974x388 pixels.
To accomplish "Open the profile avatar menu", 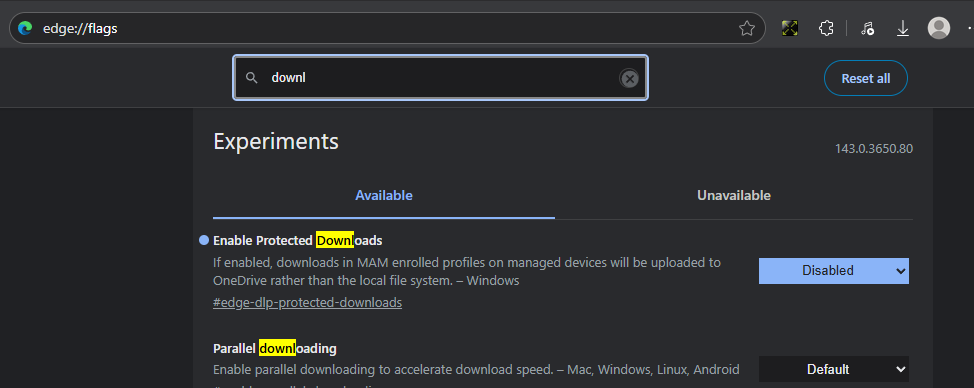I will coord(939,28).
